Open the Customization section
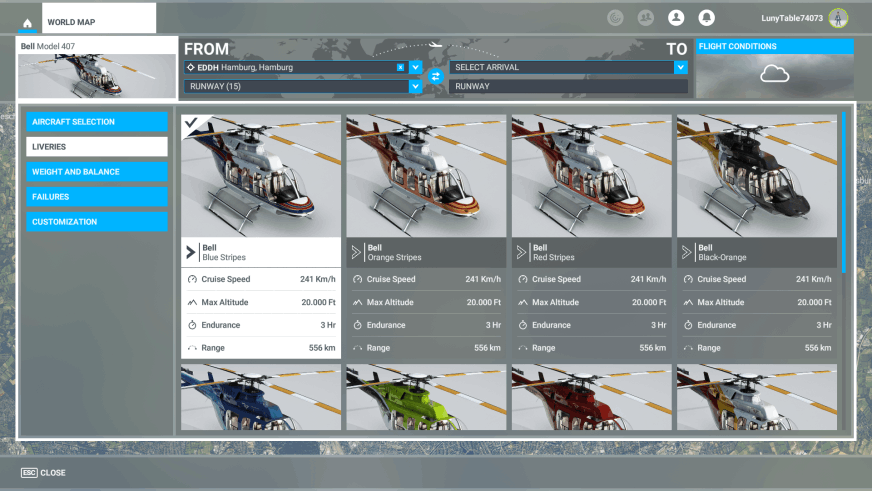The image size is (872, 491). [97, 222]
